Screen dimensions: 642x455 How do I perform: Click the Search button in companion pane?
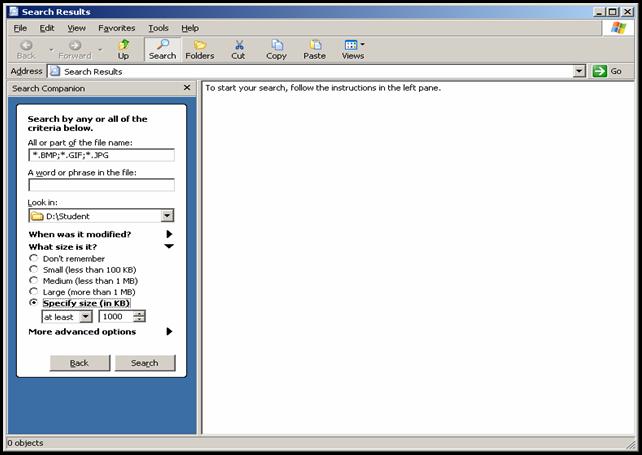(x=145, y=363)
